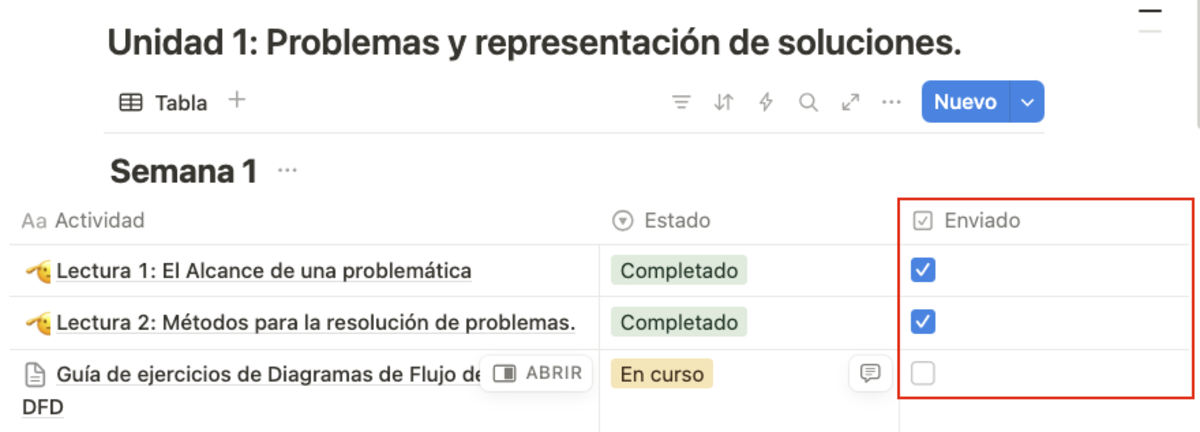The width and height of the screenshot is (1200, 432).
Task: Add a new view with plus icon
Action: 237,100
